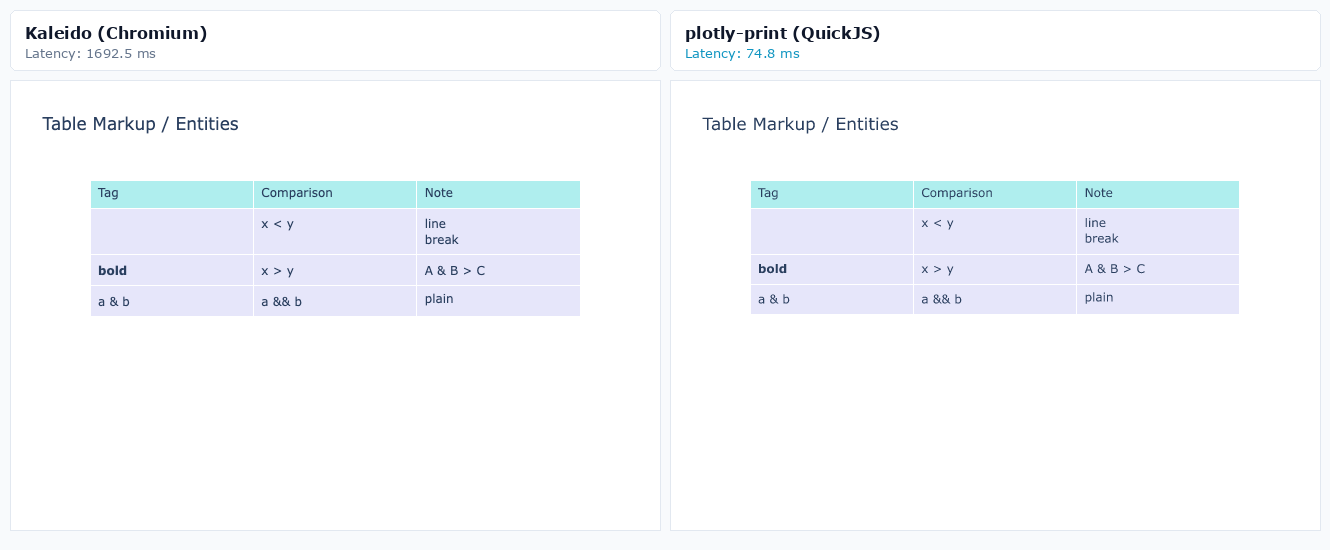Click the 'x > y' cell in plotly-print table
This screenshot has height=550, width=1330.
(995, 269)
